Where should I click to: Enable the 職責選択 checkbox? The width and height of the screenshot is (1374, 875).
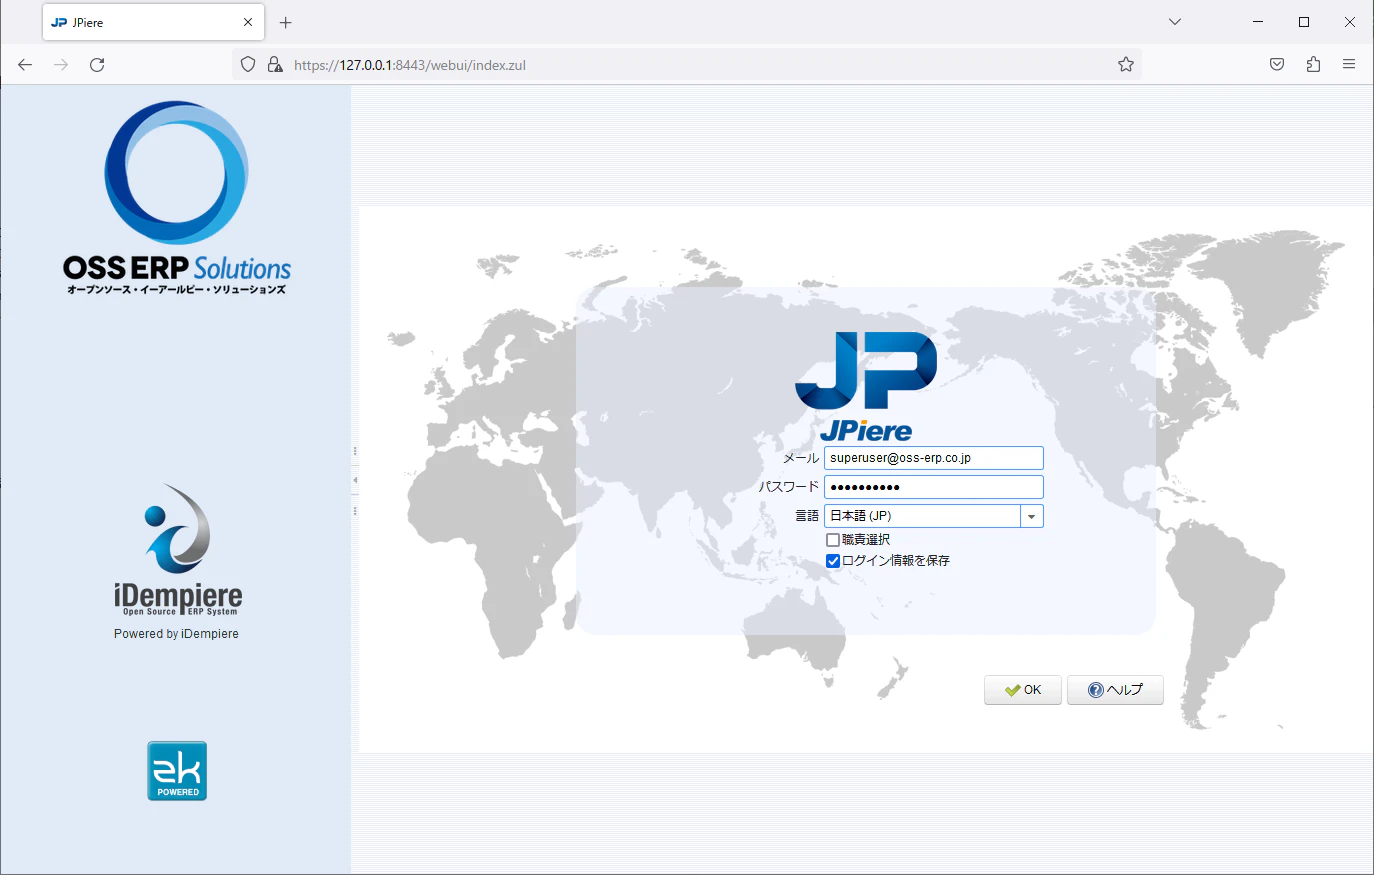(833, 540)
